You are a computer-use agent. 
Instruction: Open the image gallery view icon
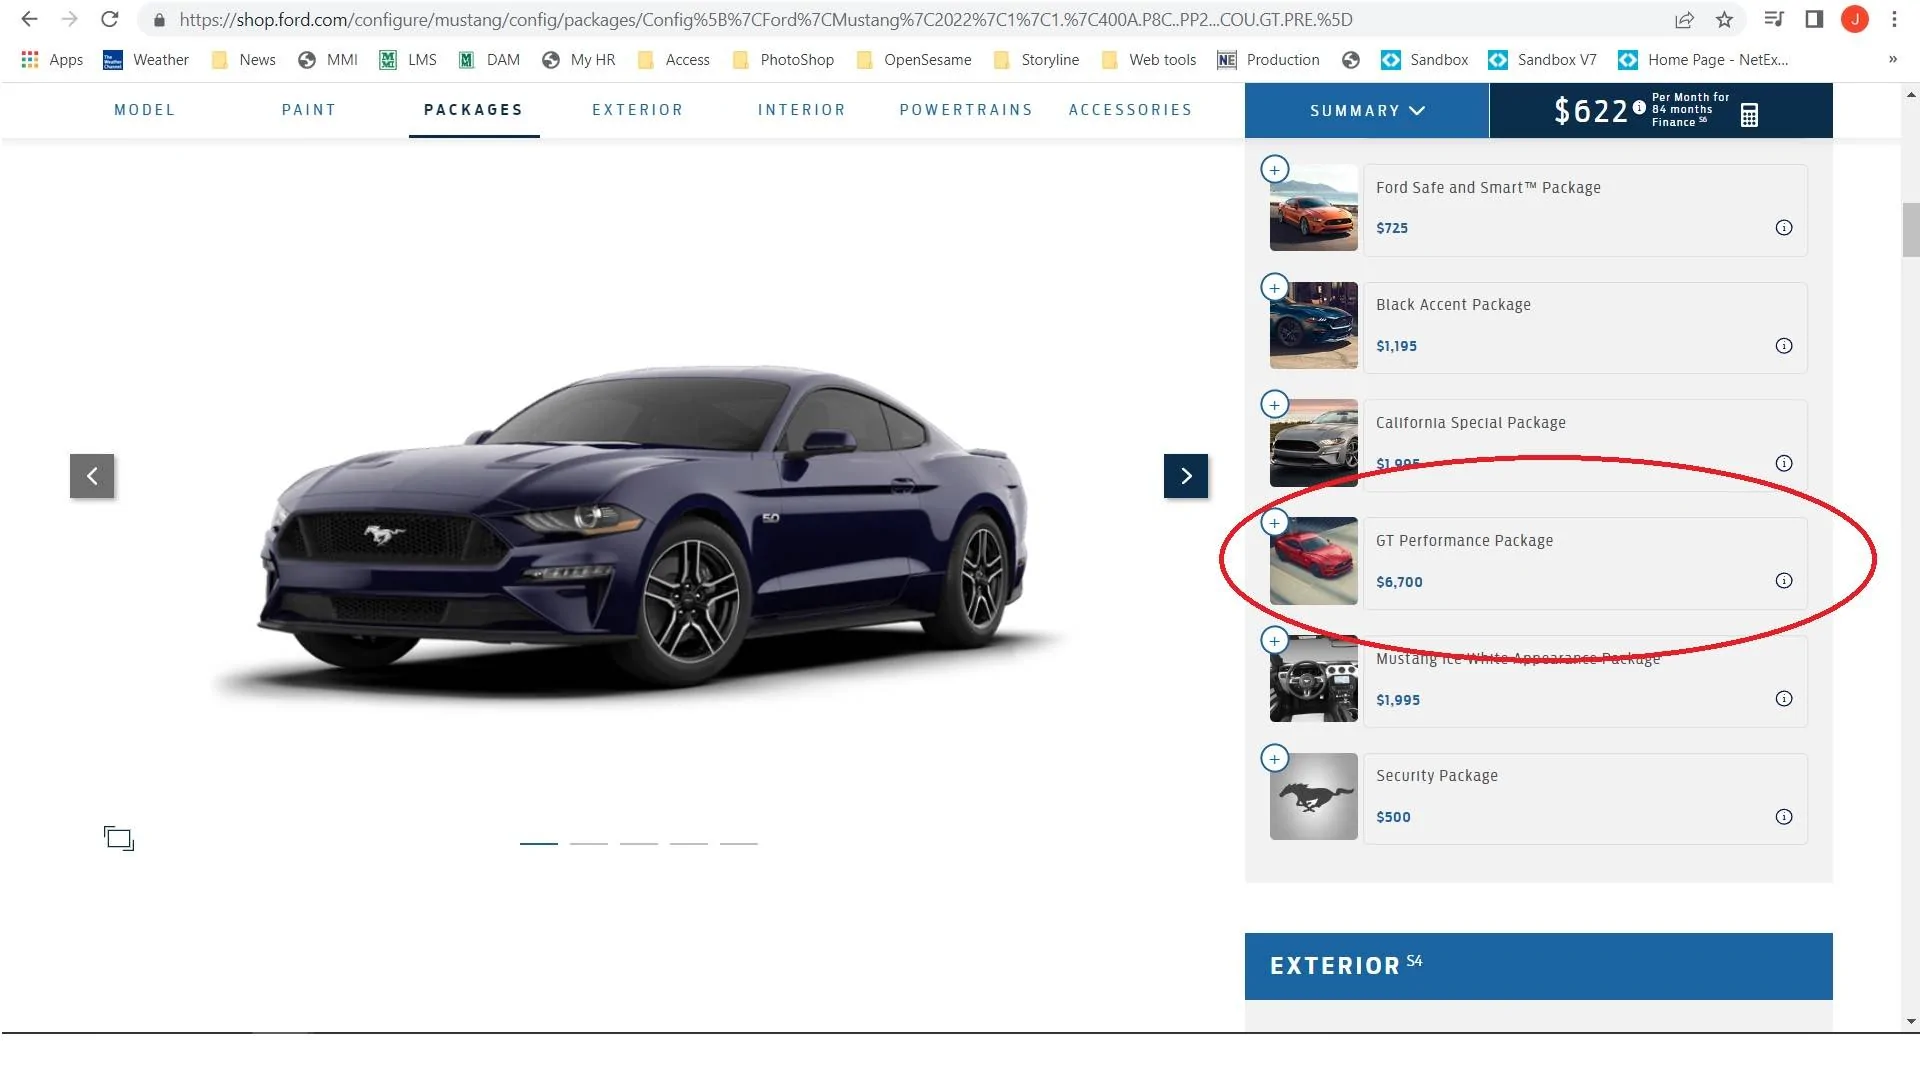click(x=119, y=838)
